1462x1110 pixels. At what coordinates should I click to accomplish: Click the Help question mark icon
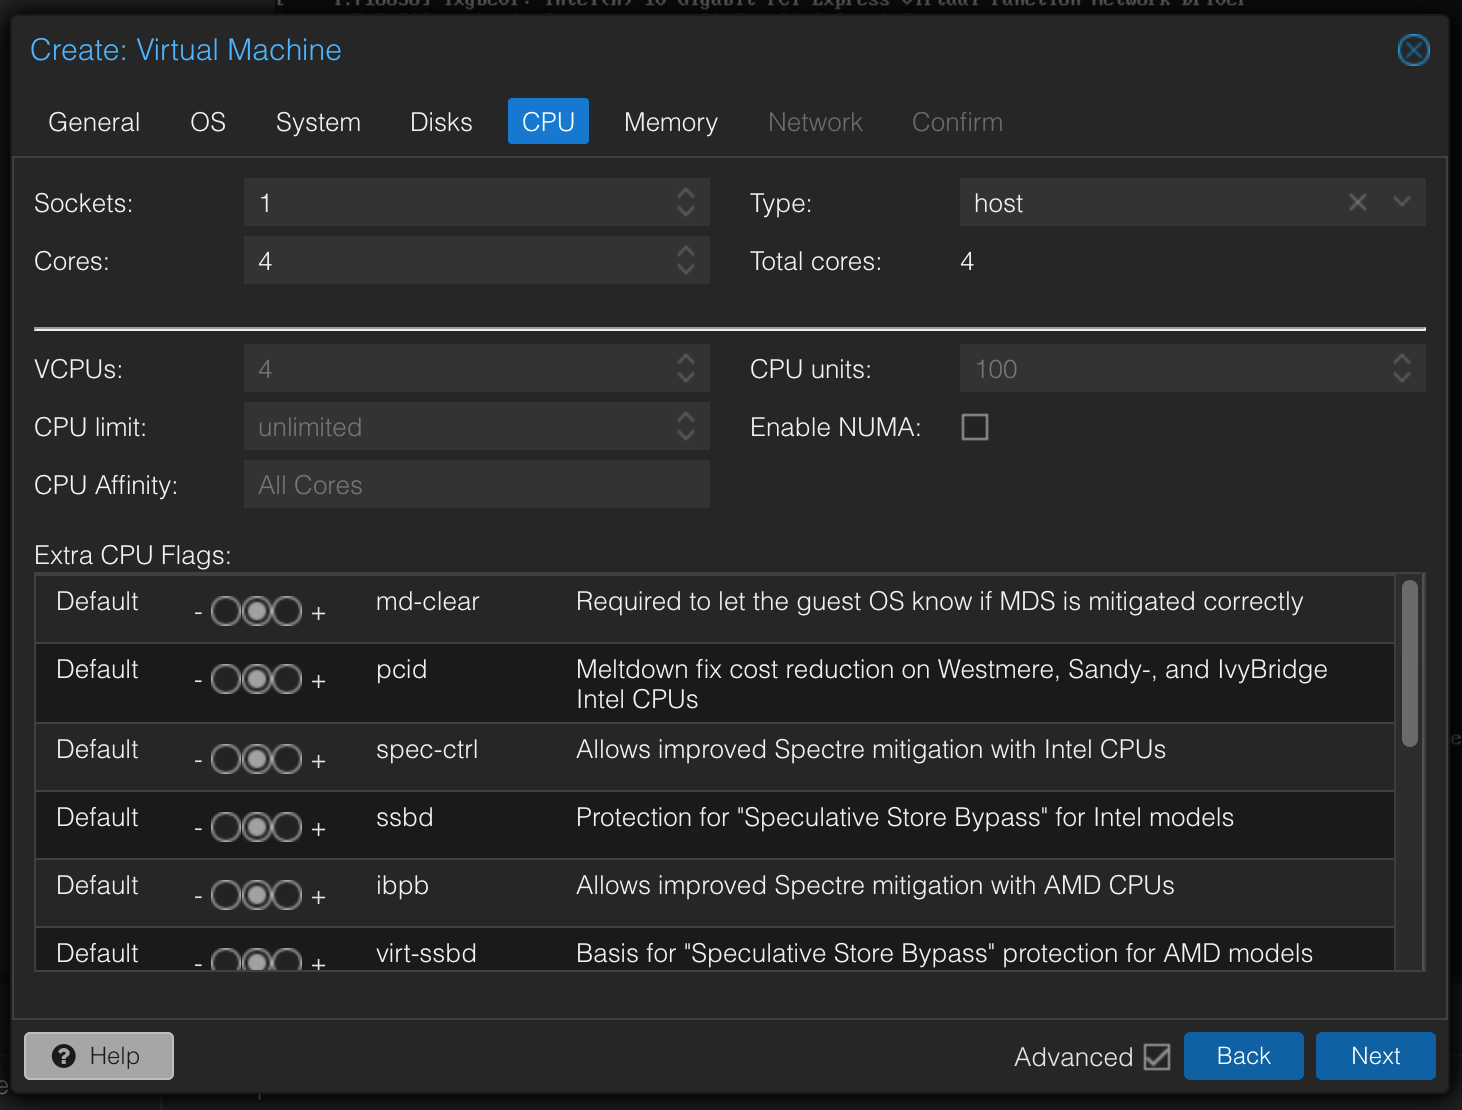pos(64,1056)
